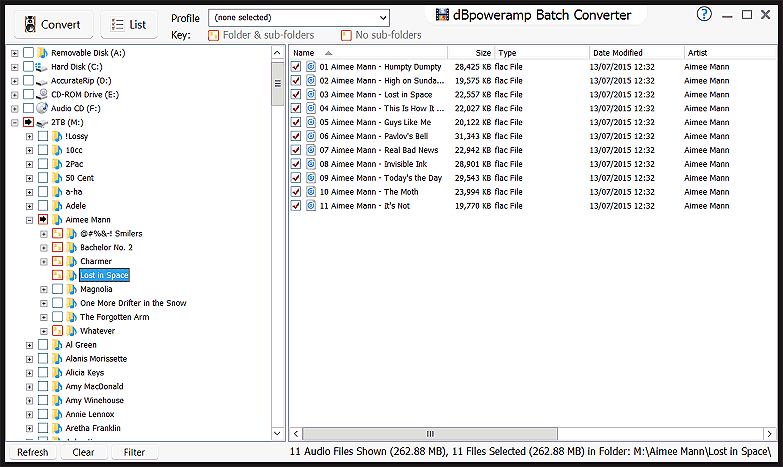Click the file icon for 06 Pavlov's Bell
The image size is (783, 467).
[311, 136]
